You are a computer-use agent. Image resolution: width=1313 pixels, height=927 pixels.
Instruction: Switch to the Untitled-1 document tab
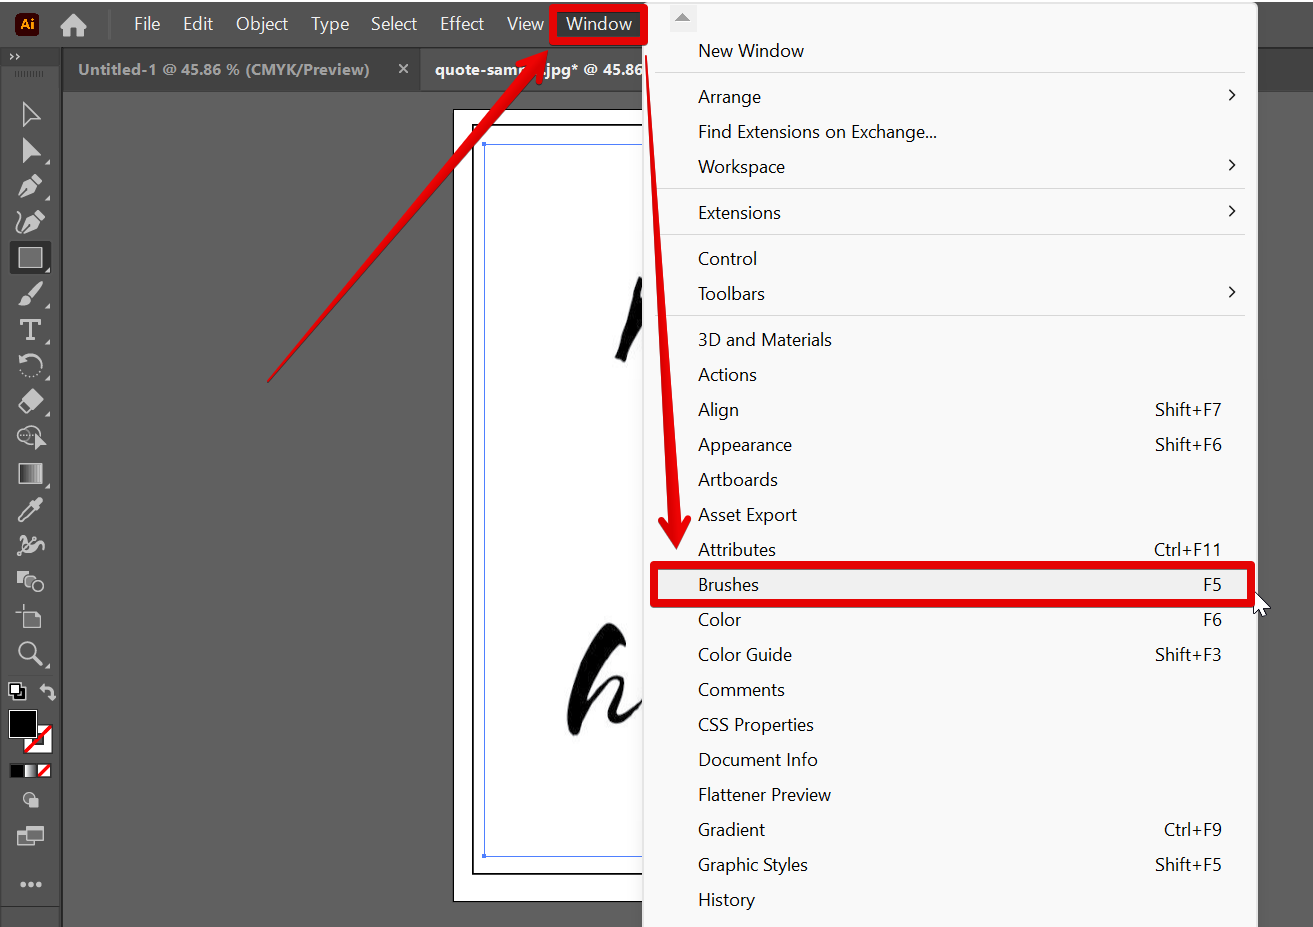coord(224,70)
